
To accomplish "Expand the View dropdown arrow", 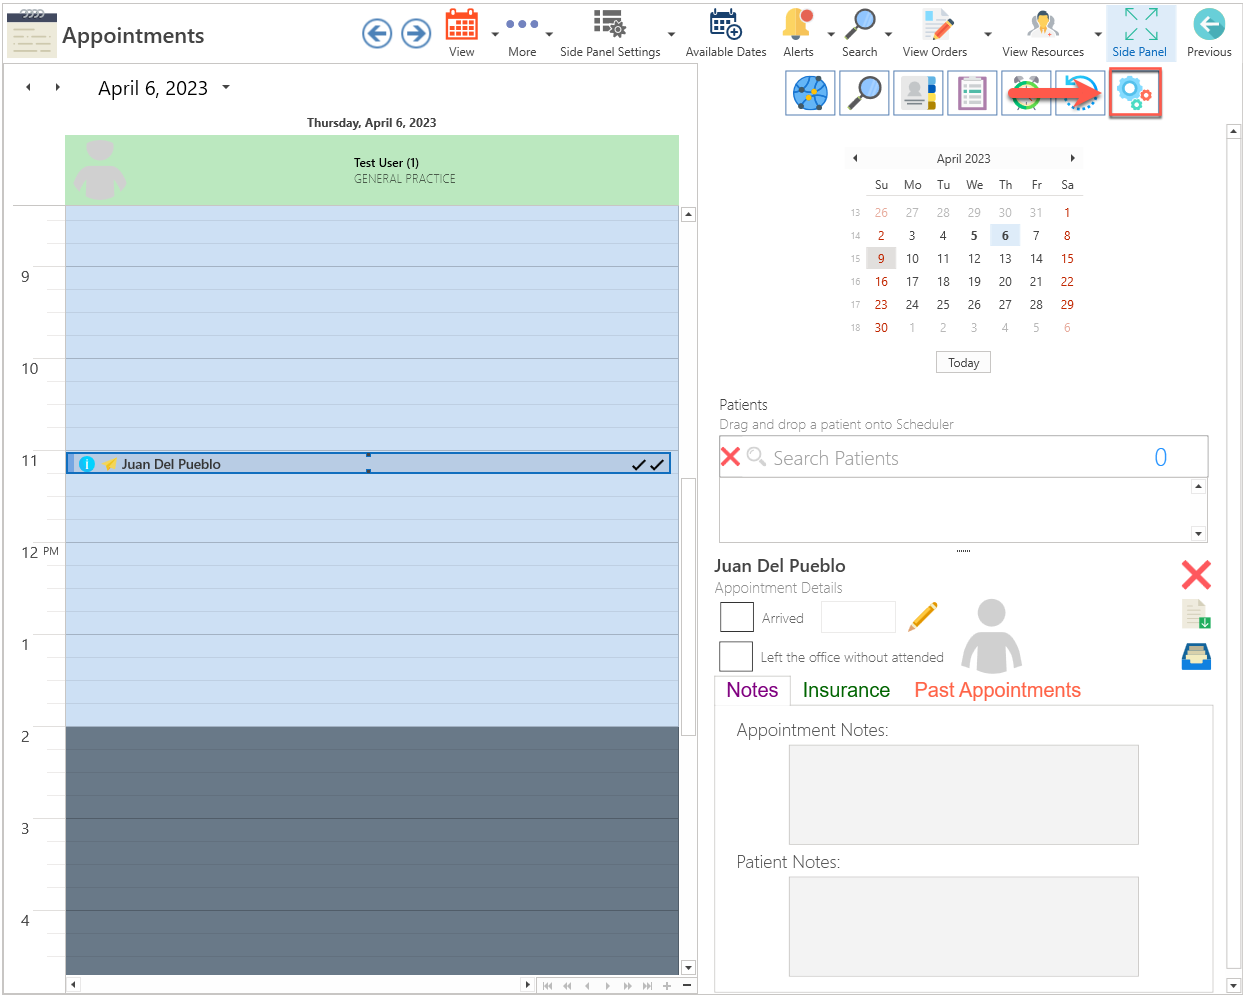I will click(x=495, y=34).
